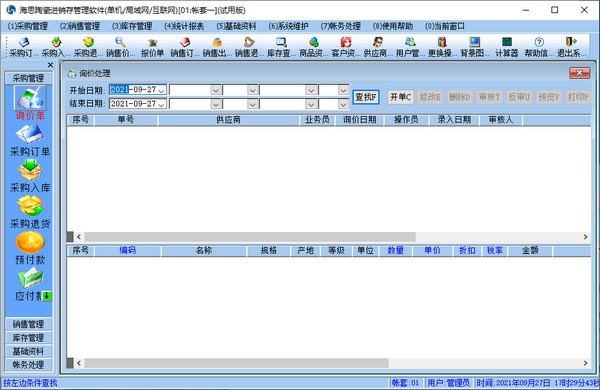Open the 销售出库 toolbar icon
The width and height of the screenshot is (600, 390).
(x=217, y=47)
